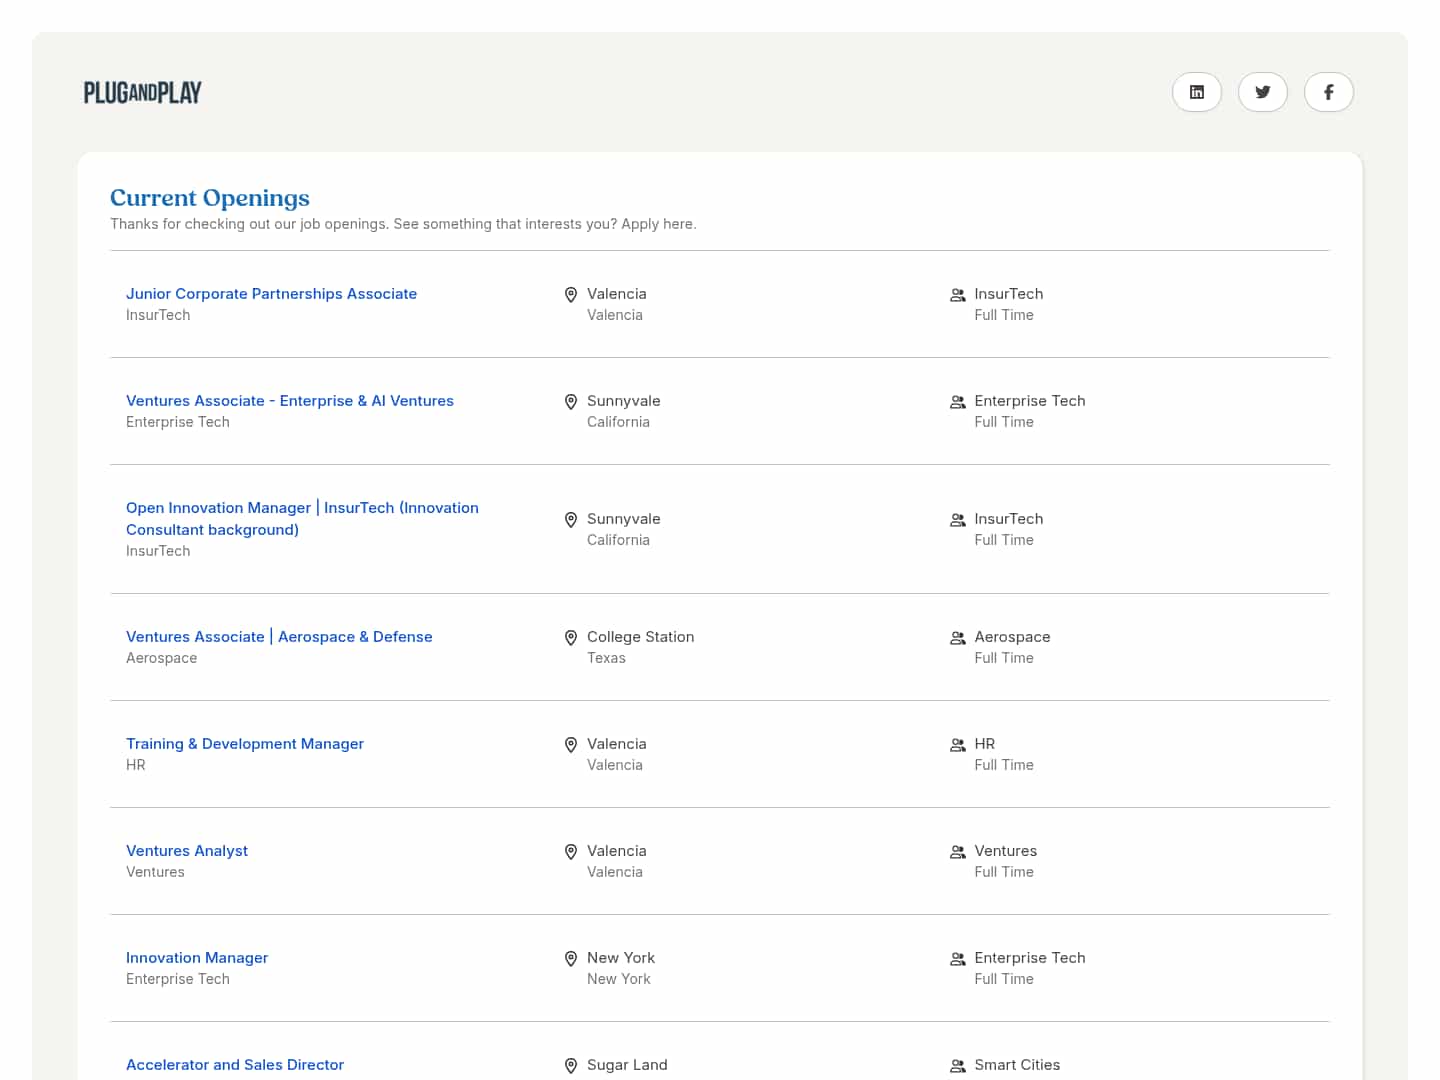The height and width of the screenshot is (1080, 1440).
Task: Open the Twitter social icon
Action: (x=1262, y=92)
